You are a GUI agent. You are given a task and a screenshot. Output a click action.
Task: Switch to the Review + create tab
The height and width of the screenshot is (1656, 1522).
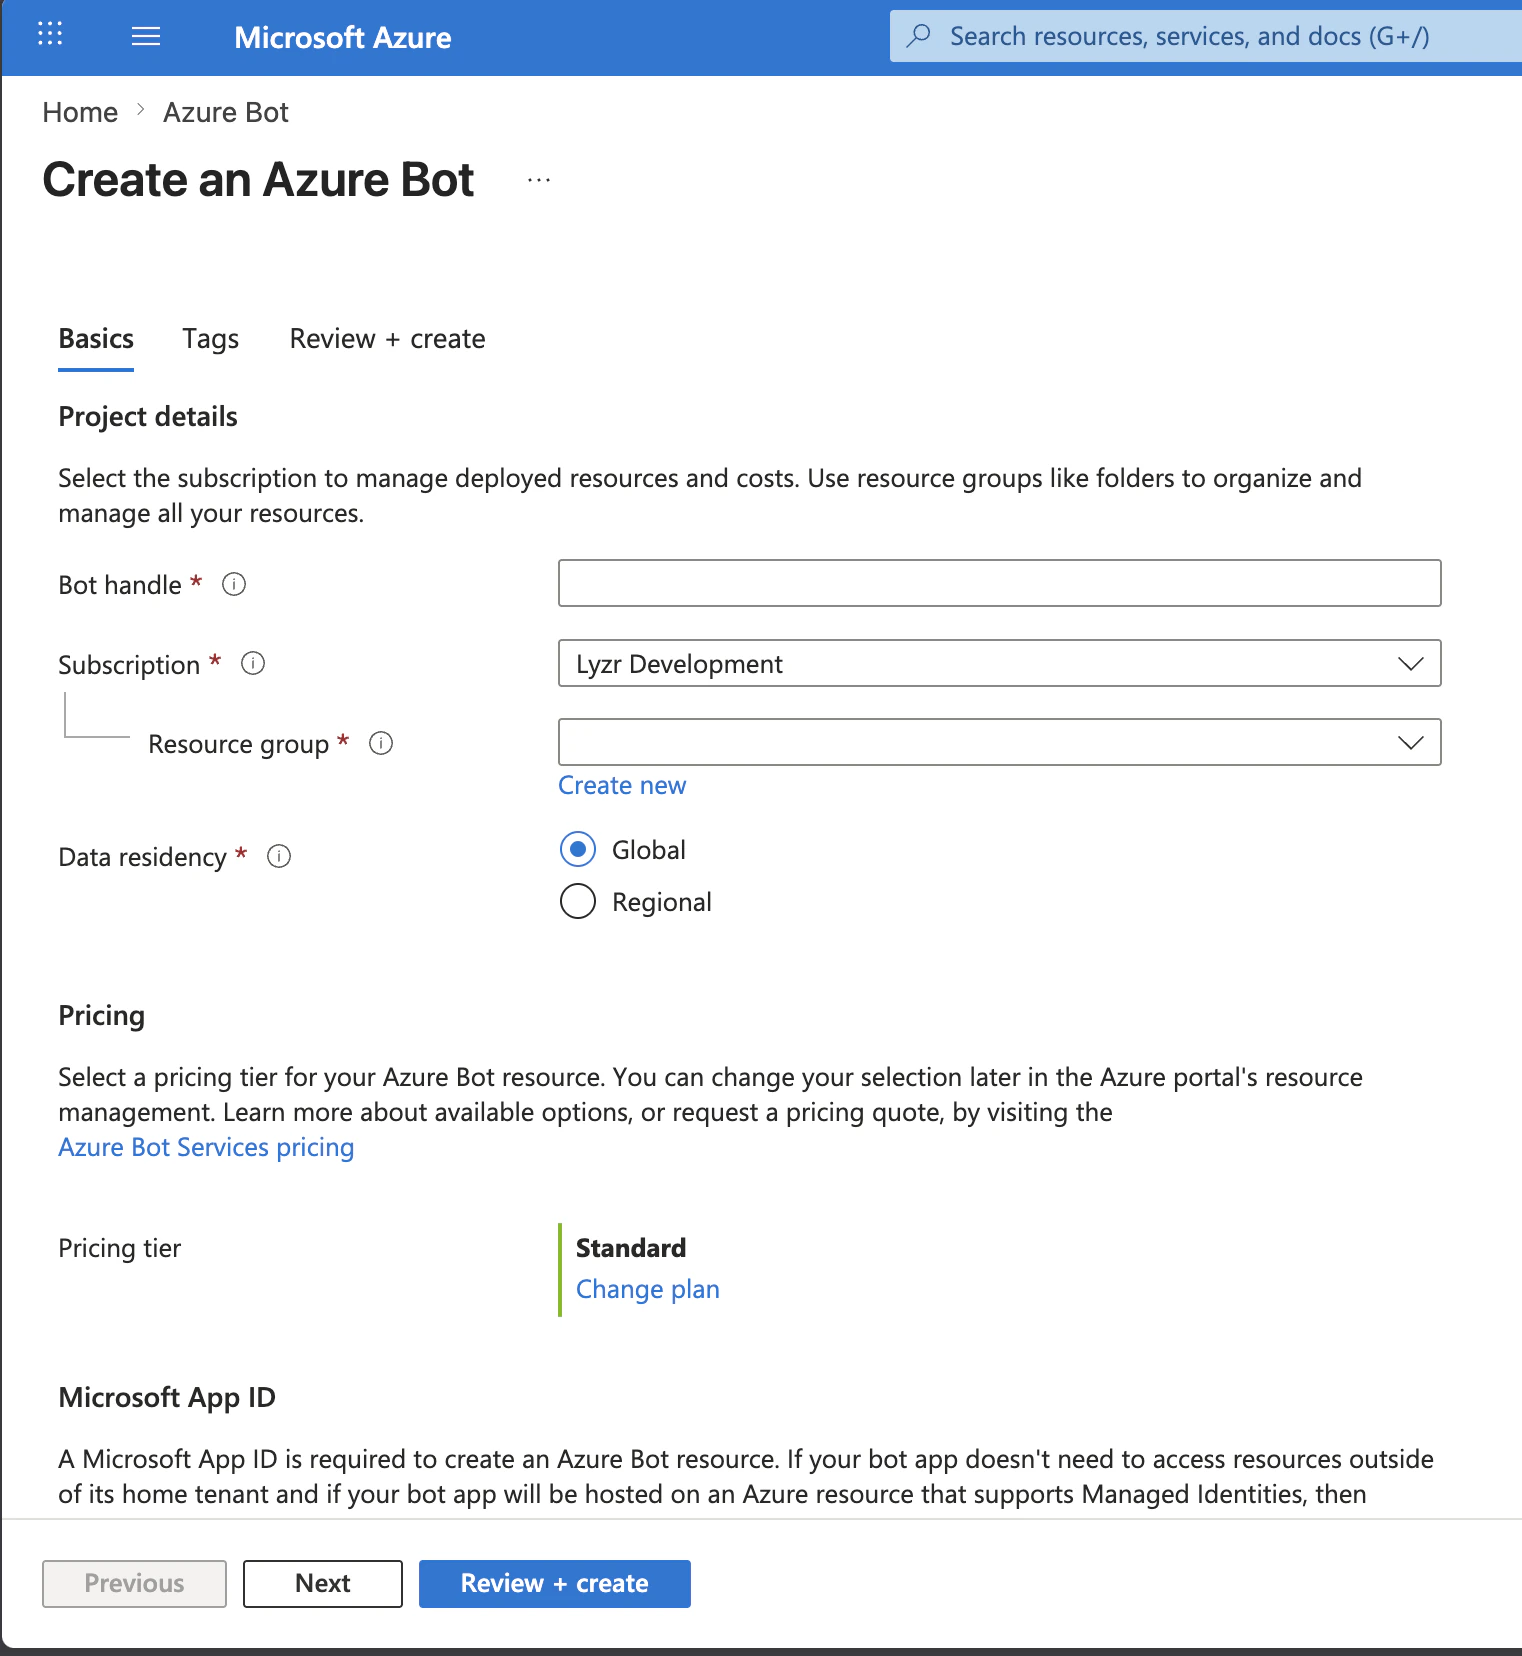(x=387, y=339)
